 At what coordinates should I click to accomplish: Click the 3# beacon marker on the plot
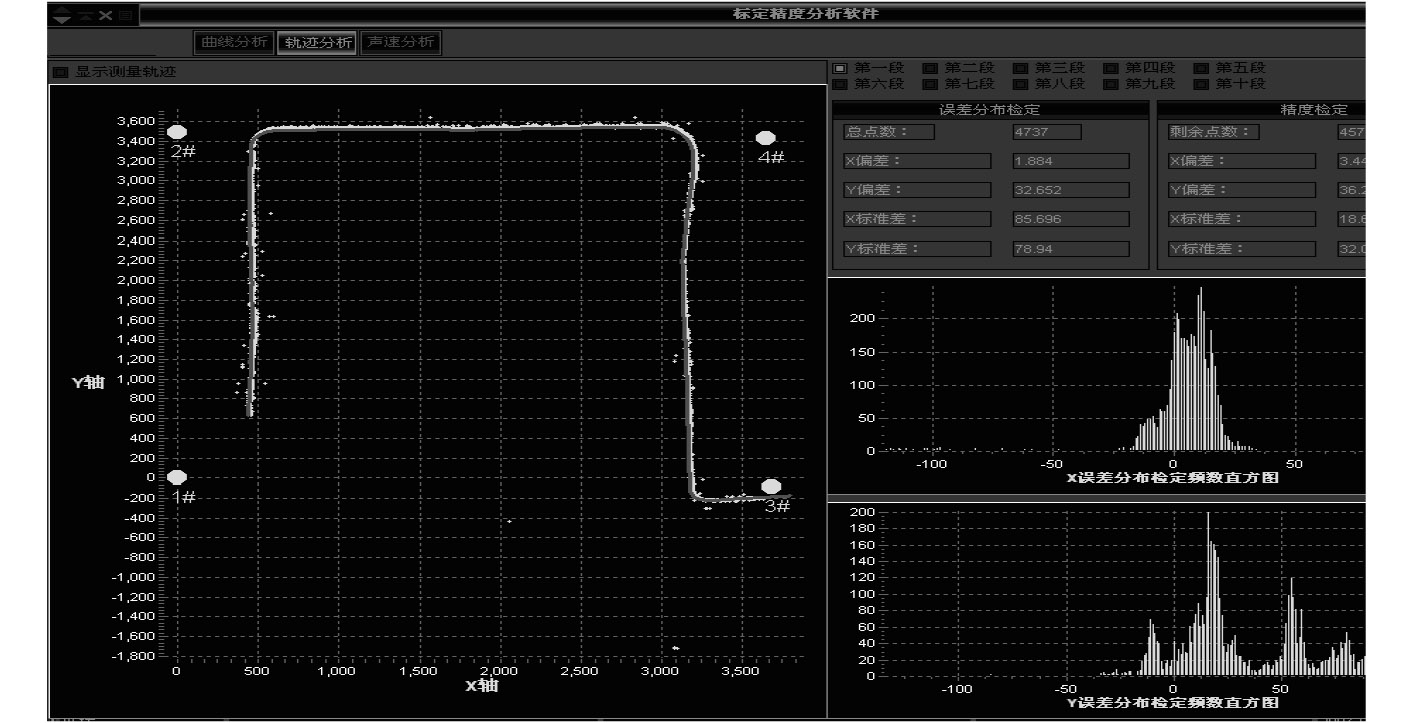click(x=771, y=487)
